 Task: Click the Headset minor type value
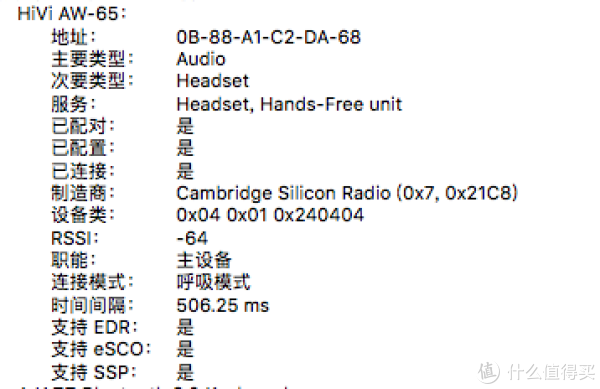coord(212,81)
